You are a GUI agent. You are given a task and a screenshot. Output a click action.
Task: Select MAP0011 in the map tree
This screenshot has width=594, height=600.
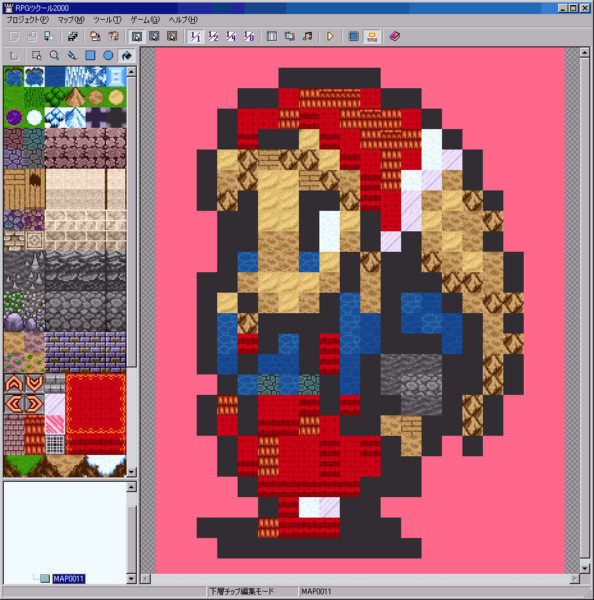(69, 579)
